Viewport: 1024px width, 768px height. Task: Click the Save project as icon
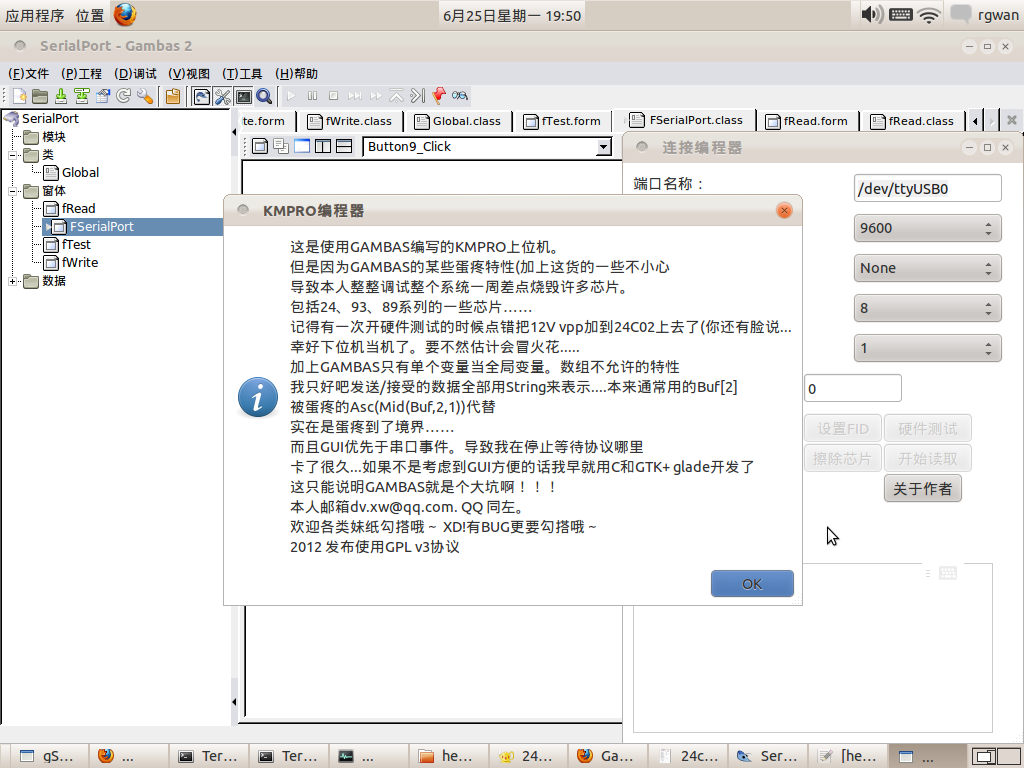pos(82,97)
